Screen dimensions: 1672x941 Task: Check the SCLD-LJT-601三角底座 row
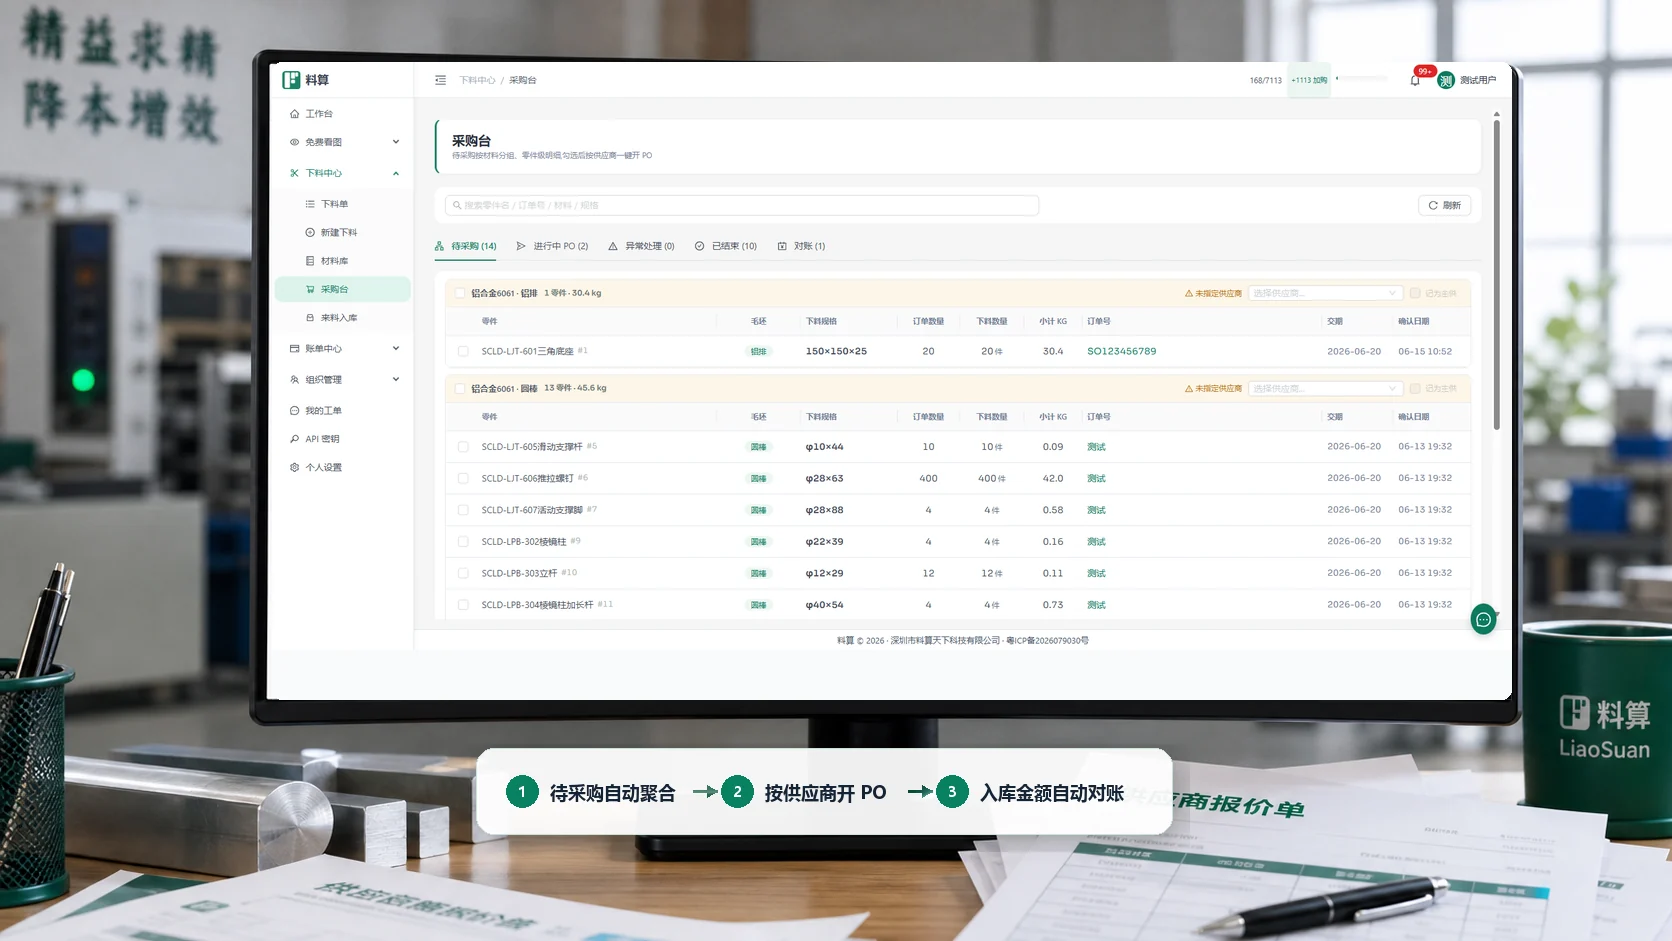[x=463, y=351]
